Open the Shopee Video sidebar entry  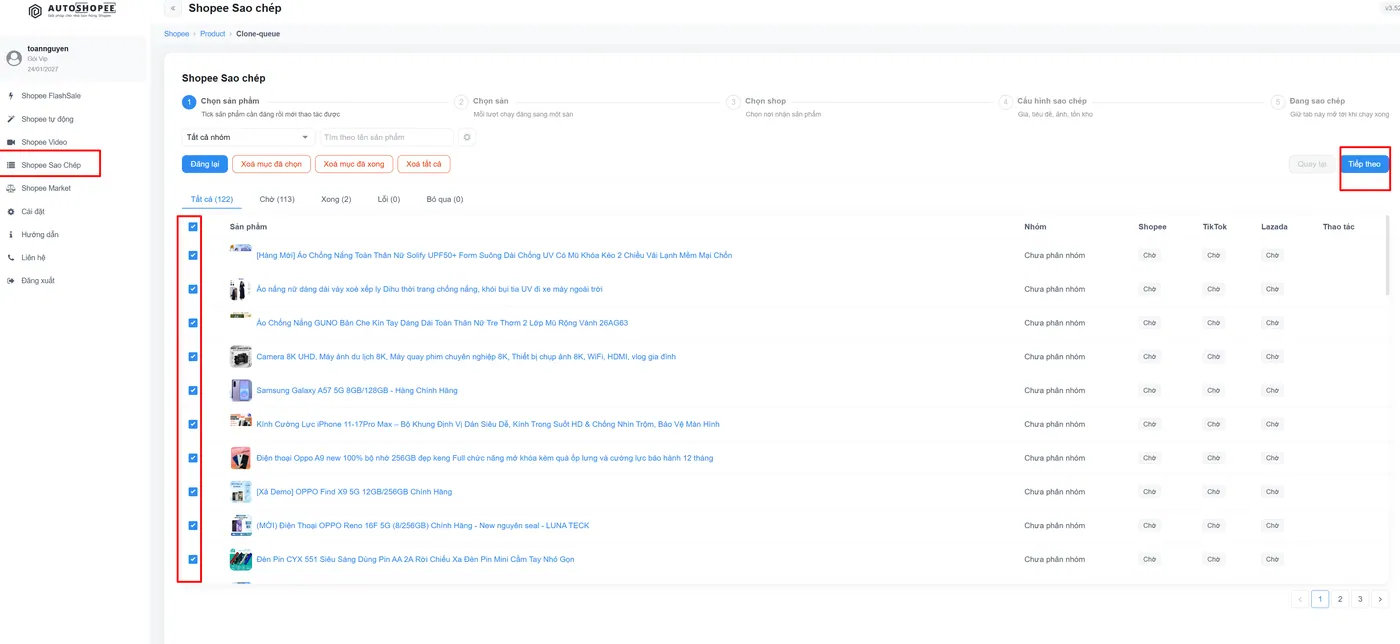pyautogui.click(x=44, y=142)
